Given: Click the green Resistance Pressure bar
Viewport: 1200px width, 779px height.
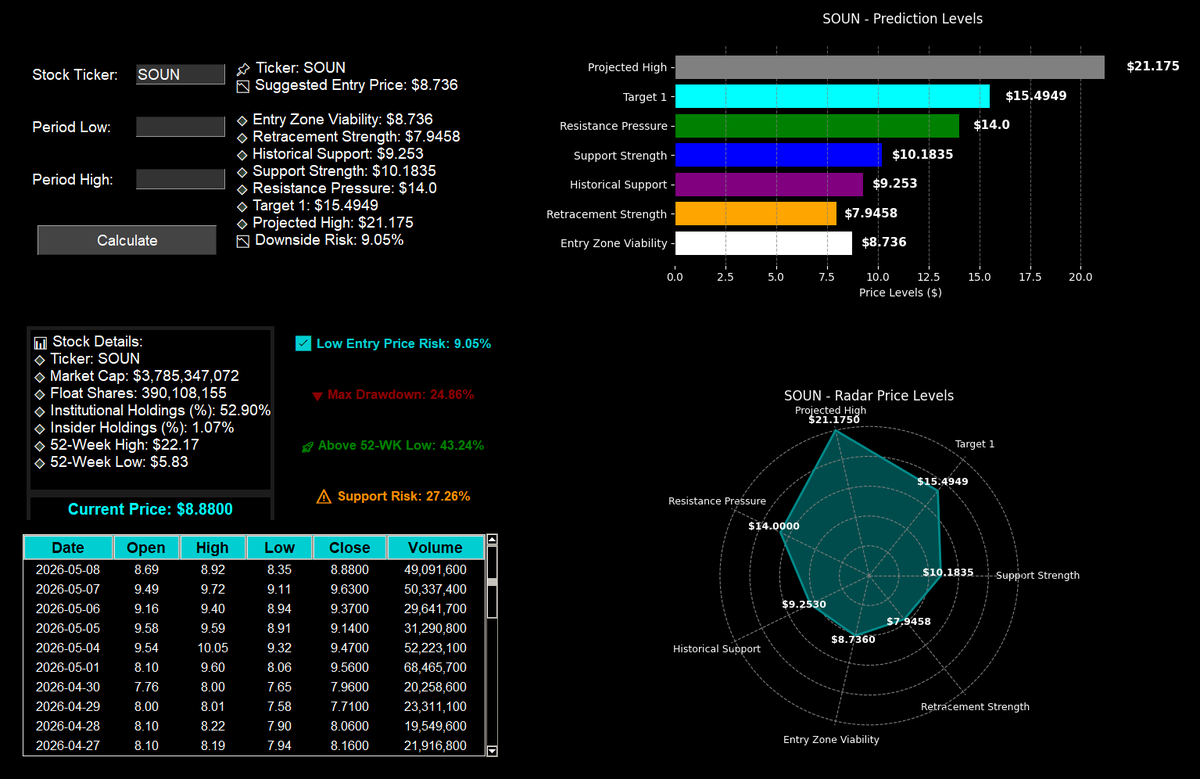Looking at the screenshot, I should pos(817,126).
